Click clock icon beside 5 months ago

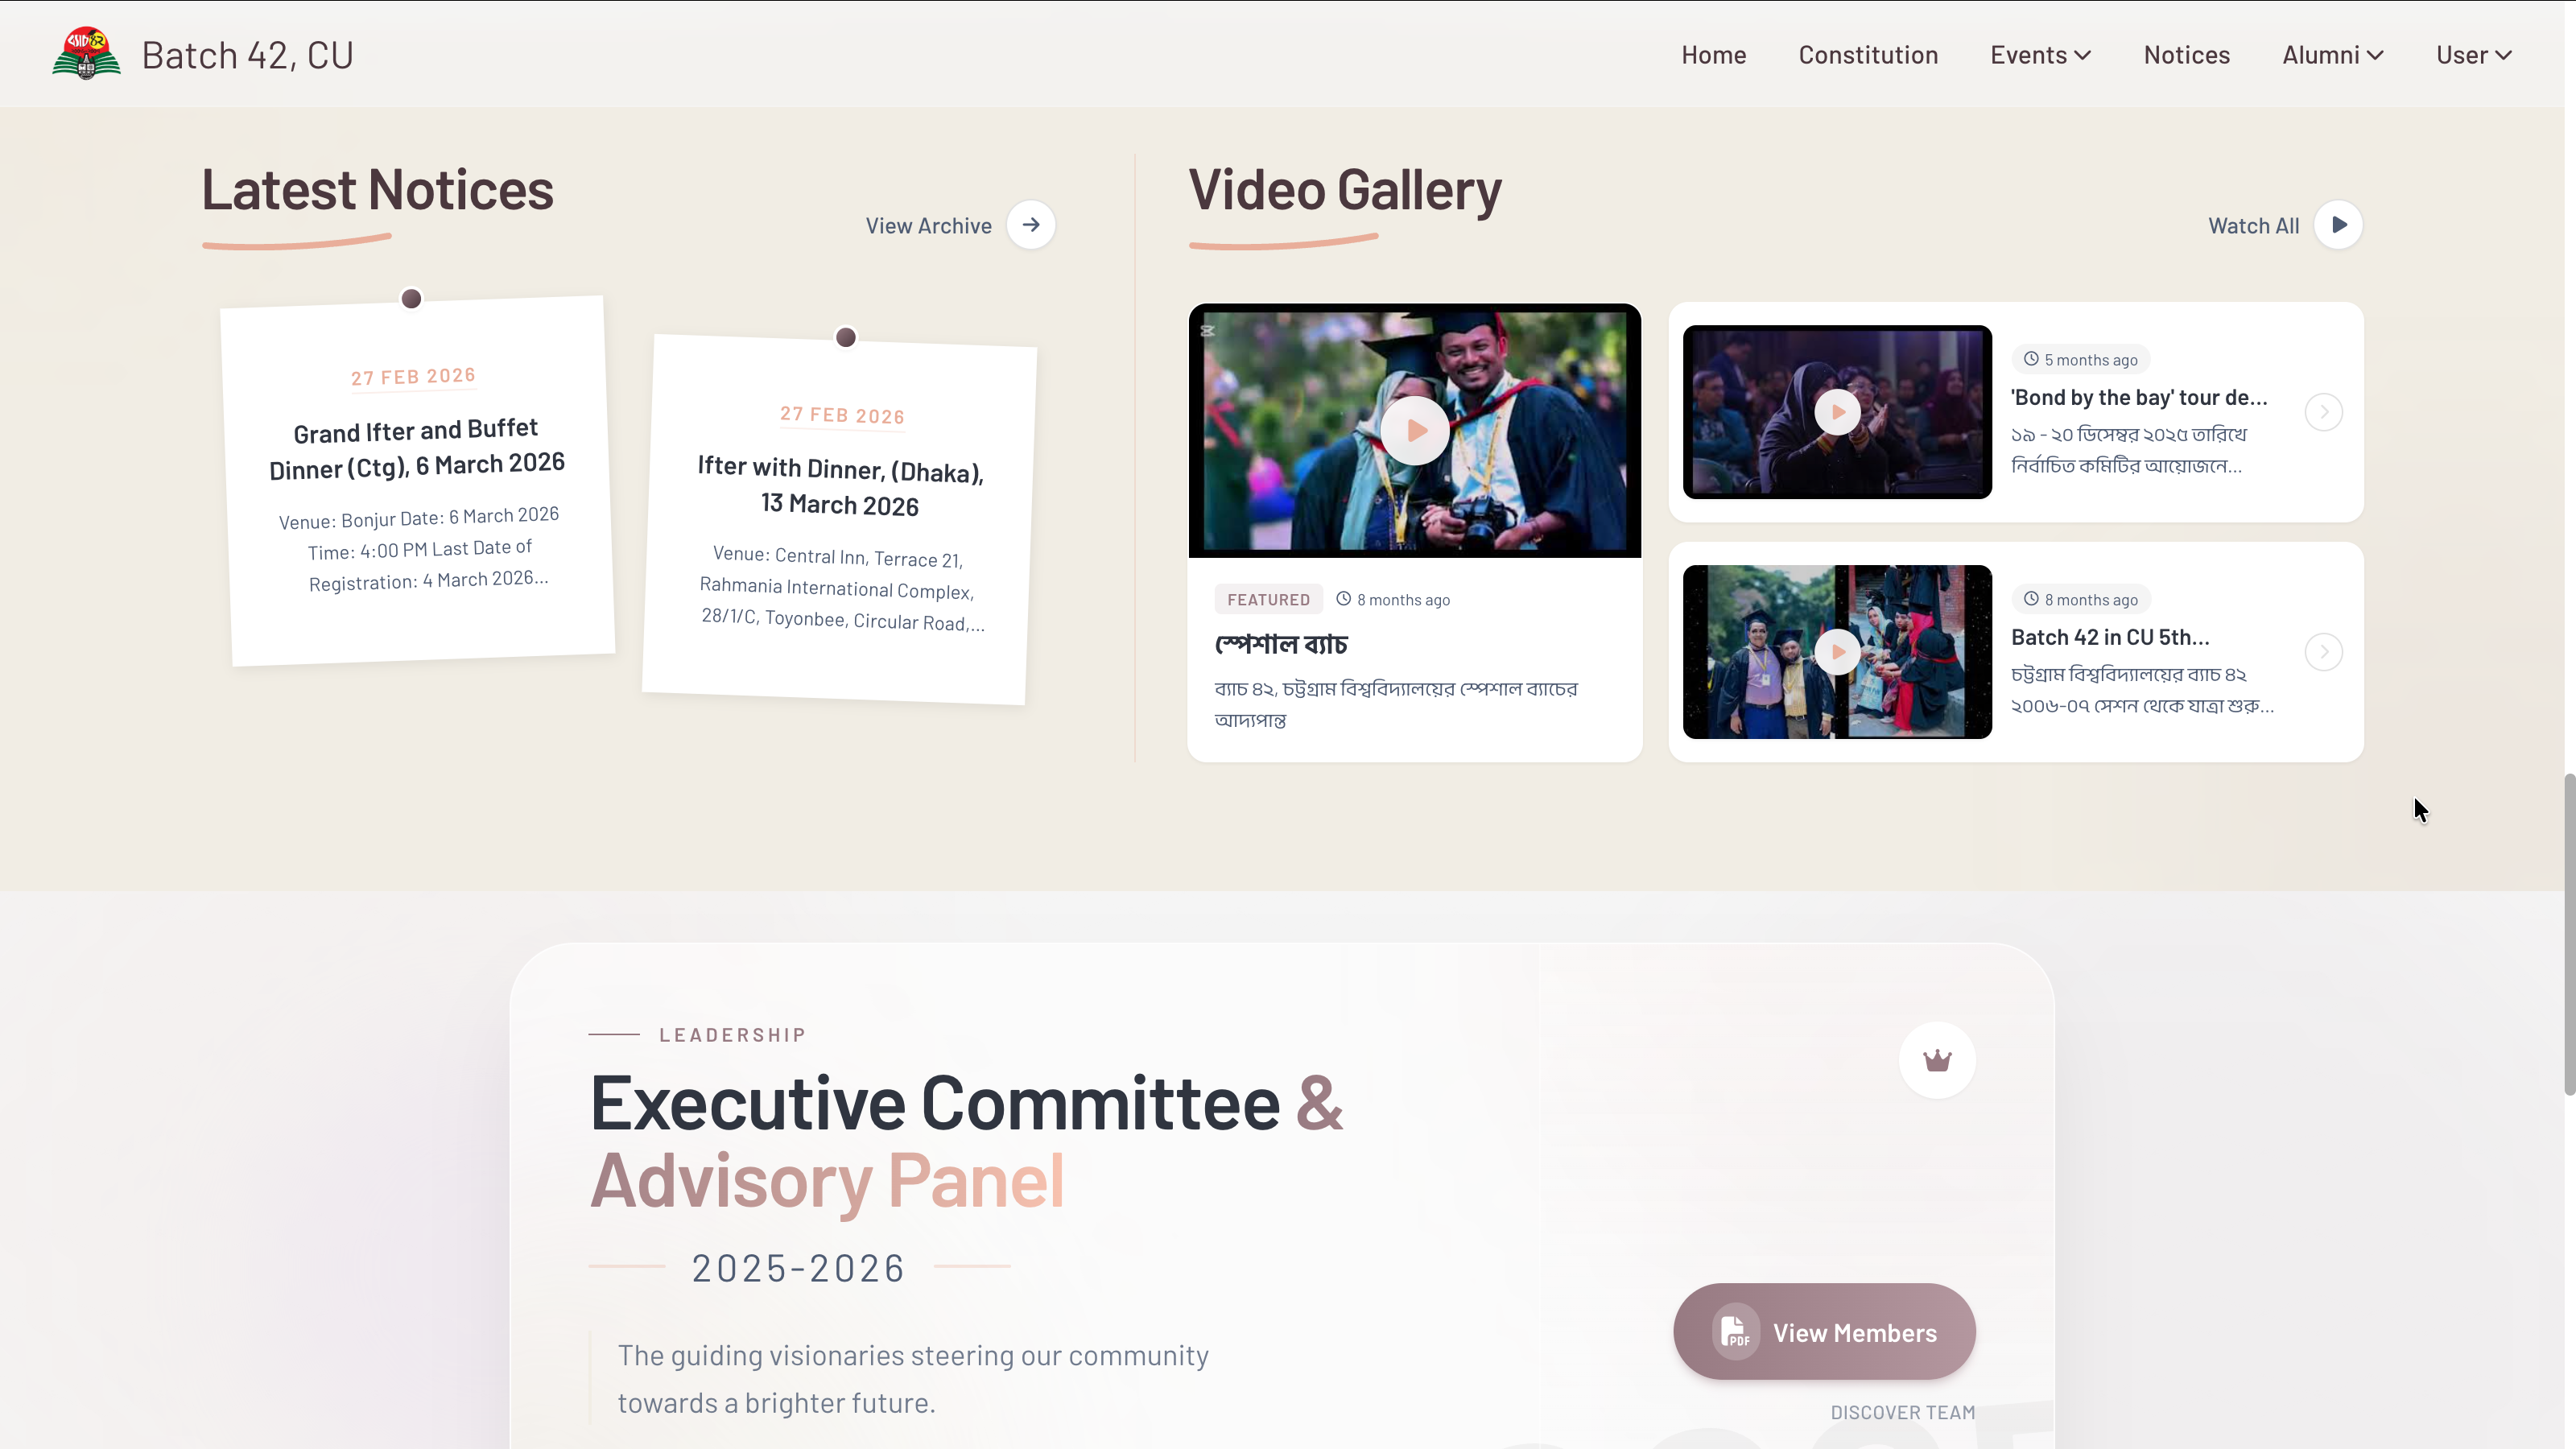point(2031,359)
